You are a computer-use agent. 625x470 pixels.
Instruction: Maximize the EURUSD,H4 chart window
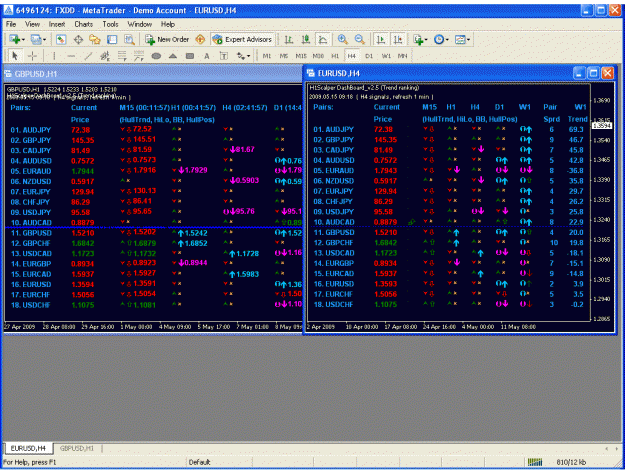(x=593, y=73)
